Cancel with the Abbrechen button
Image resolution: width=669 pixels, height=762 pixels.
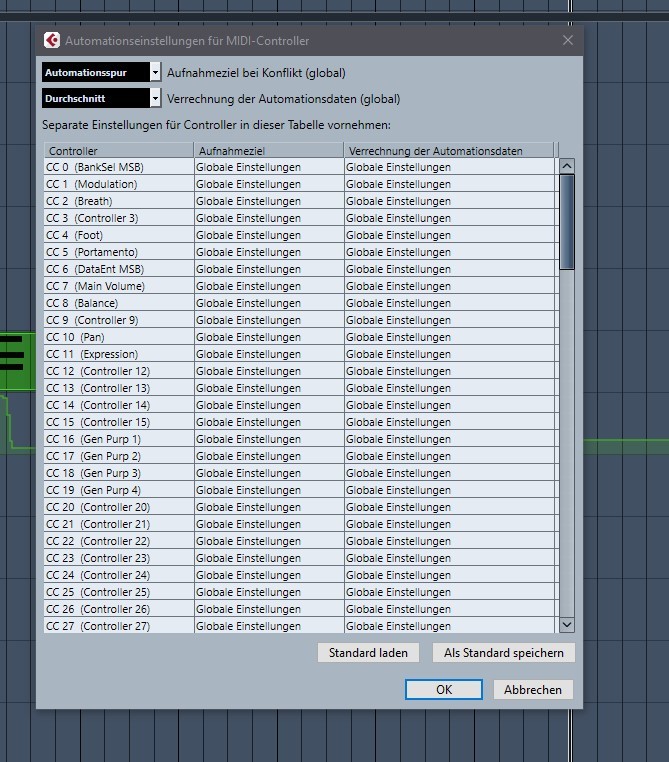[533, 689]
